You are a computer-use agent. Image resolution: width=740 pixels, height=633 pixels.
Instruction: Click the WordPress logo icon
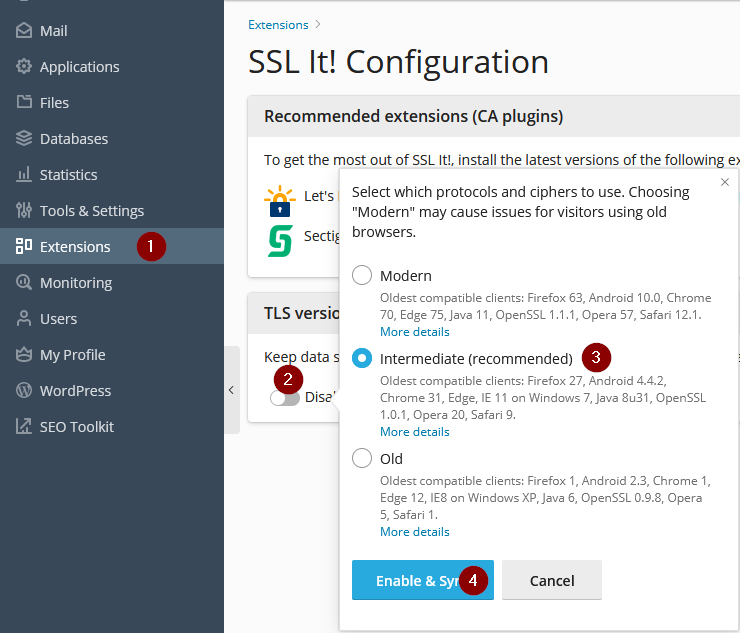point(24,390)
